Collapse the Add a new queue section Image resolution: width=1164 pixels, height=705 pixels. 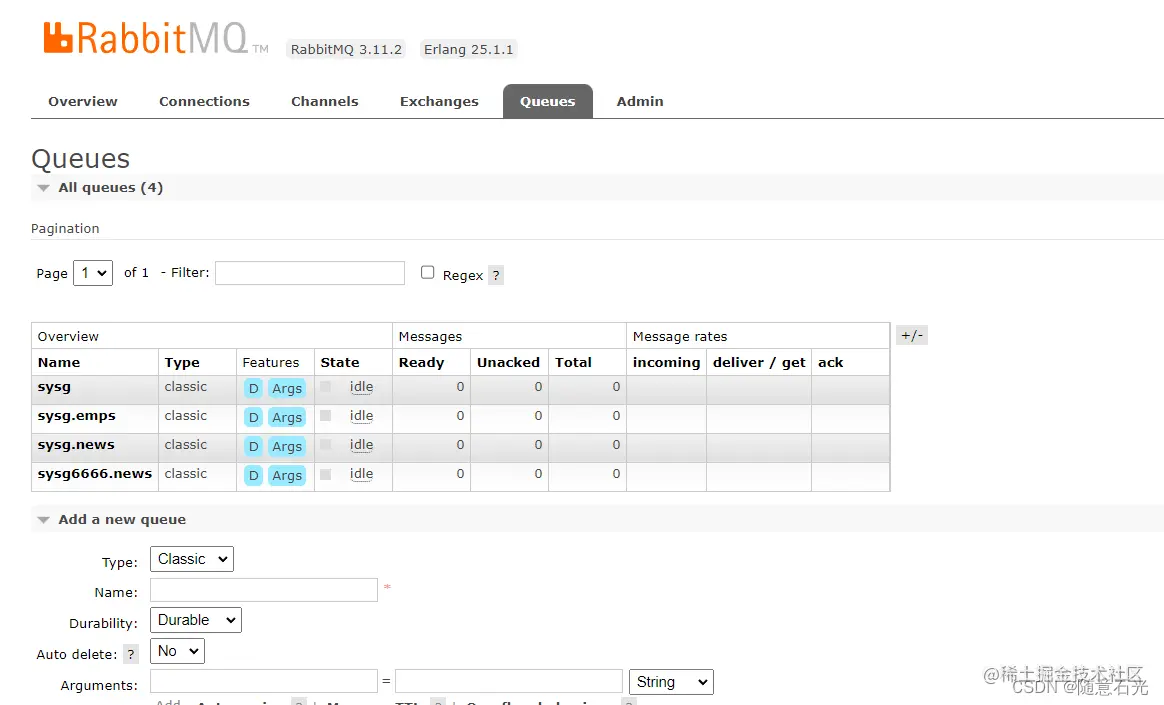point(122,519)
